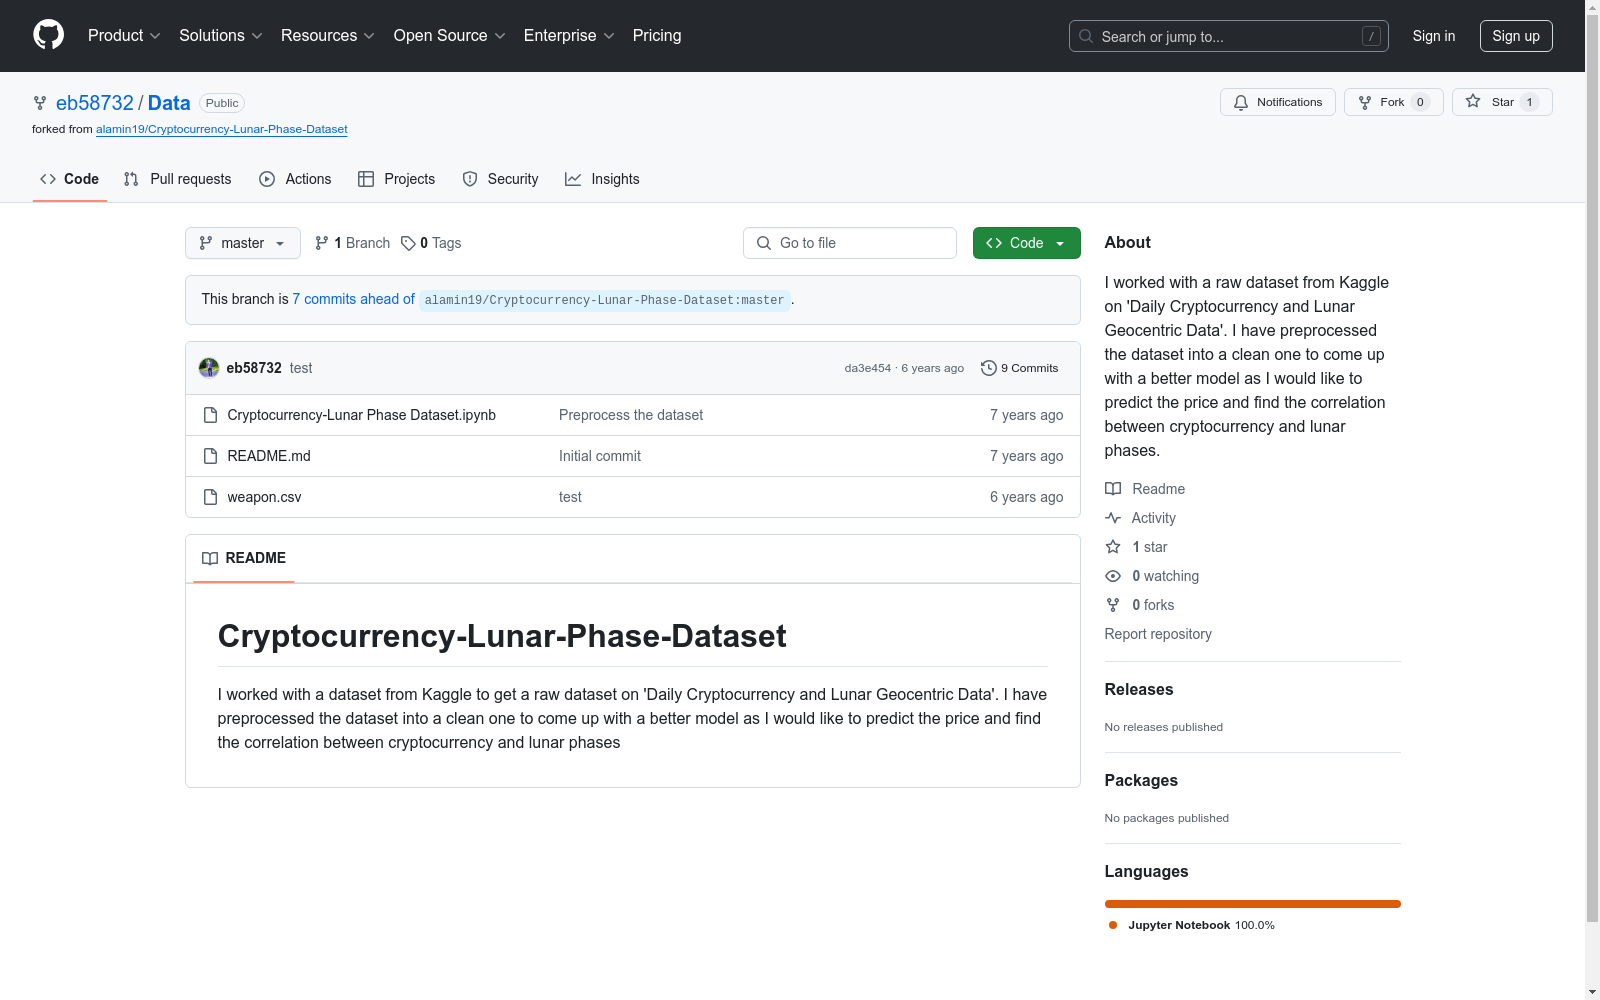Click the Security shield icon

tap(470, 179)
